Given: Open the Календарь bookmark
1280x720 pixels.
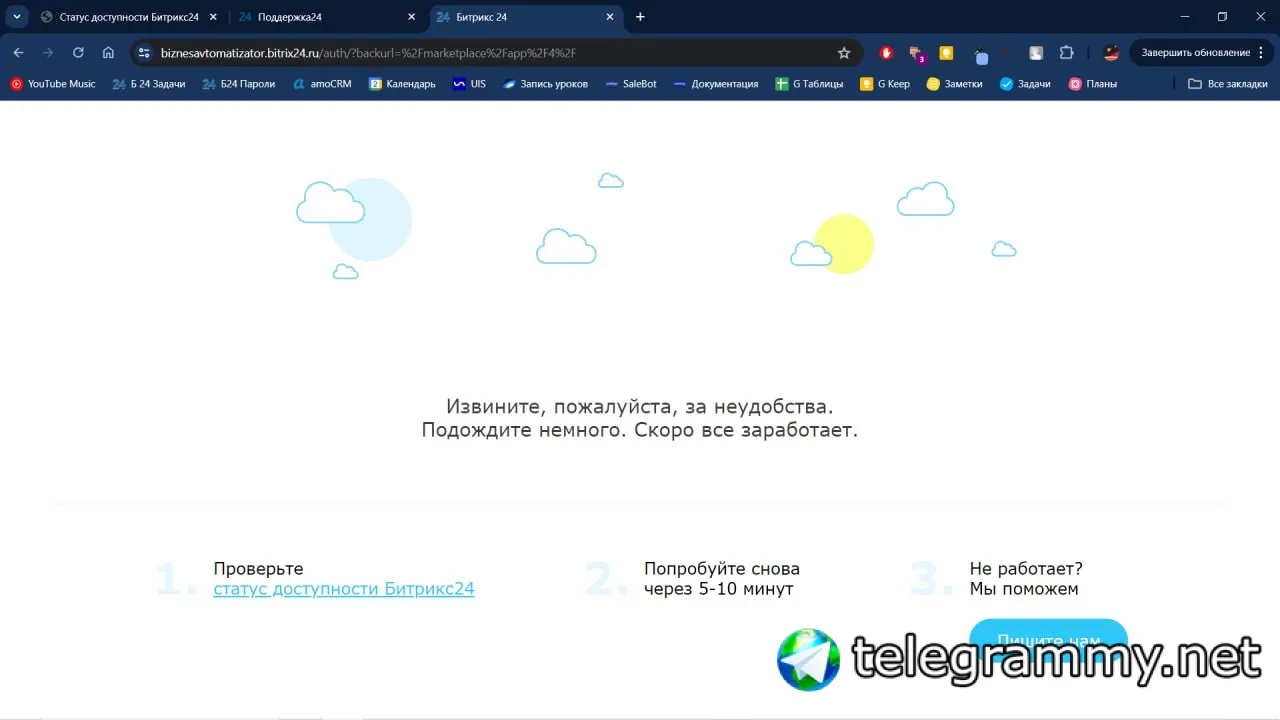Looking at the screenshot, I should tap(402, 84).
